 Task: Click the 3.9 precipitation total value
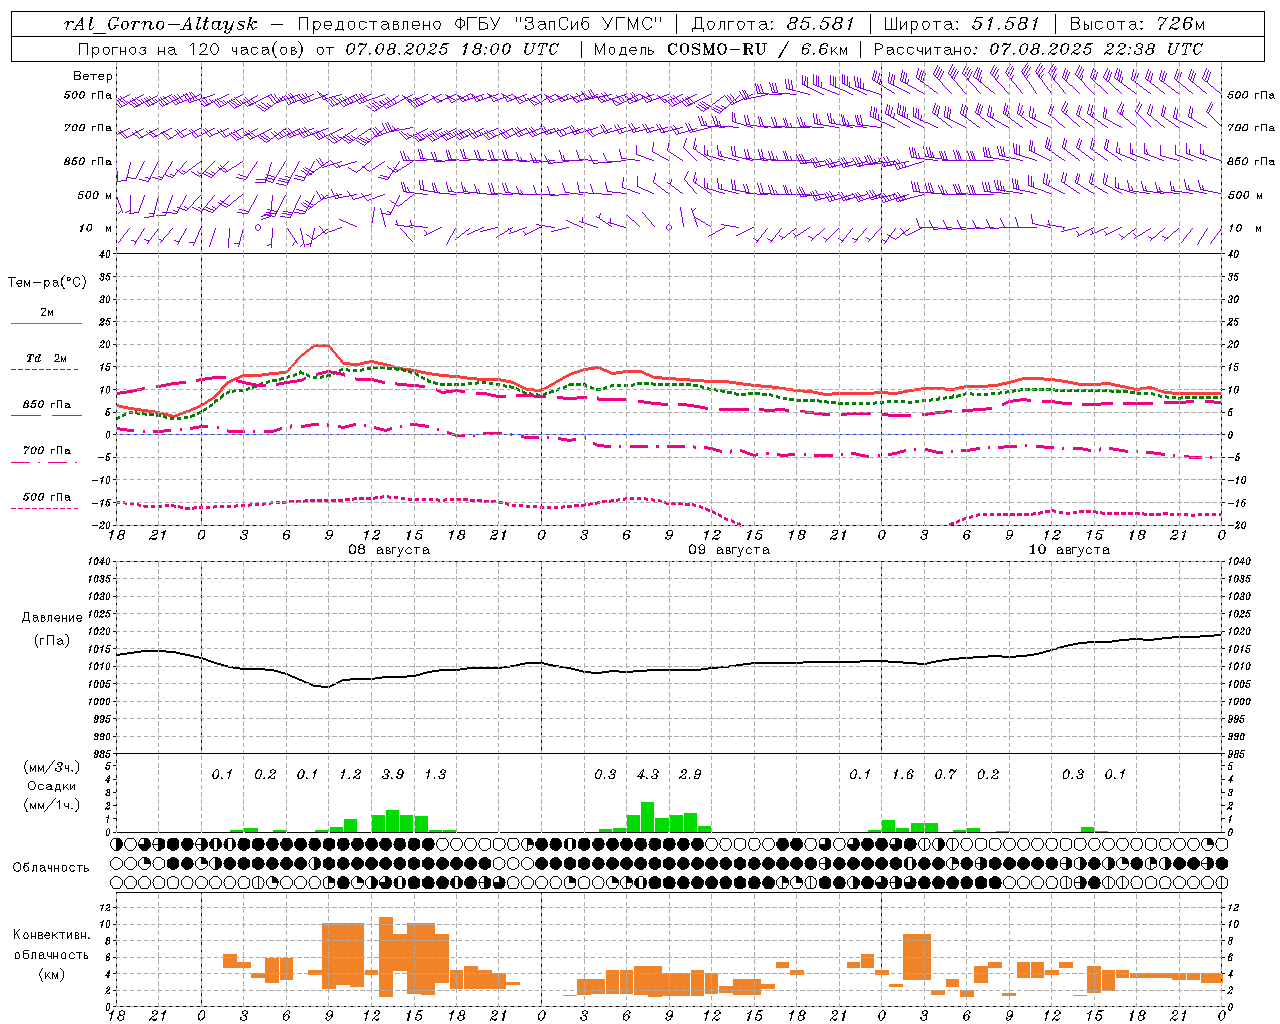393,774
